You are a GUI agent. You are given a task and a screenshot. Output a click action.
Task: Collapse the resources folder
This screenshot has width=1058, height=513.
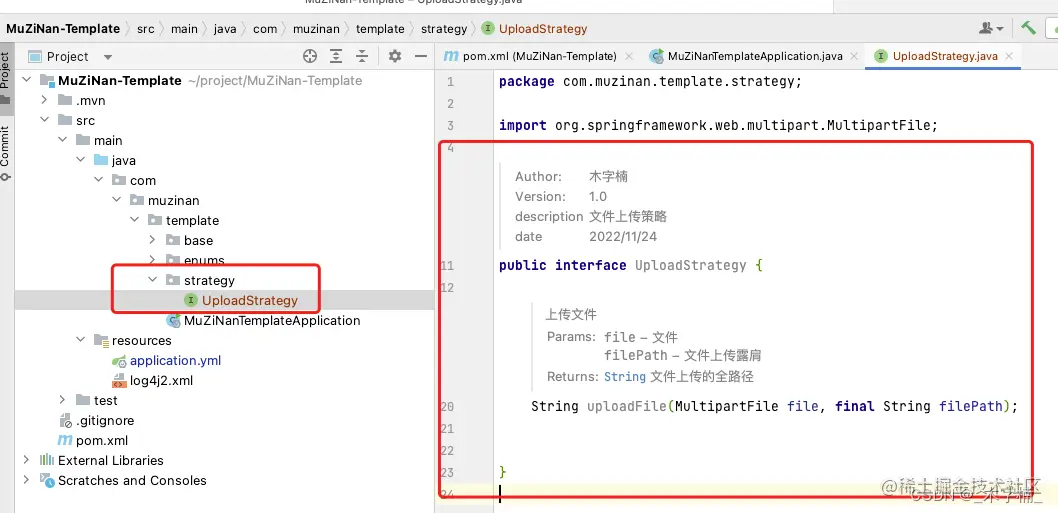pyautogui.click(x=81, y=340)
